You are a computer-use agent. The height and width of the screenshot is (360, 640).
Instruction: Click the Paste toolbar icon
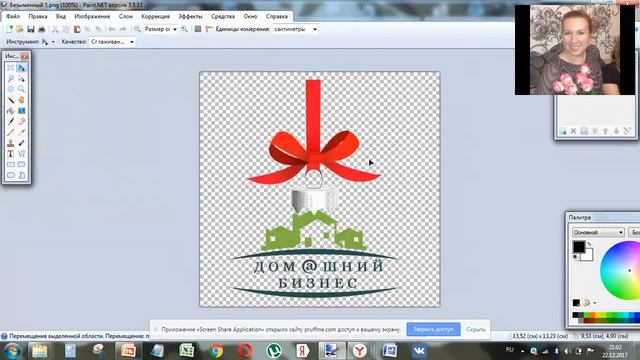77,29
